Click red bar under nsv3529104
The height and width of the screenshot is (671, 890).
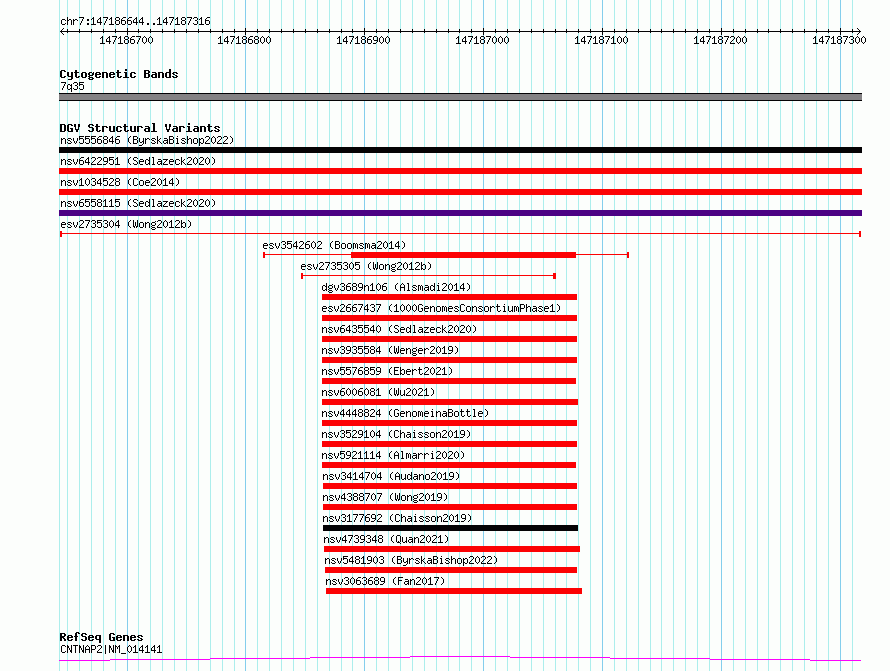pos(449,444)
